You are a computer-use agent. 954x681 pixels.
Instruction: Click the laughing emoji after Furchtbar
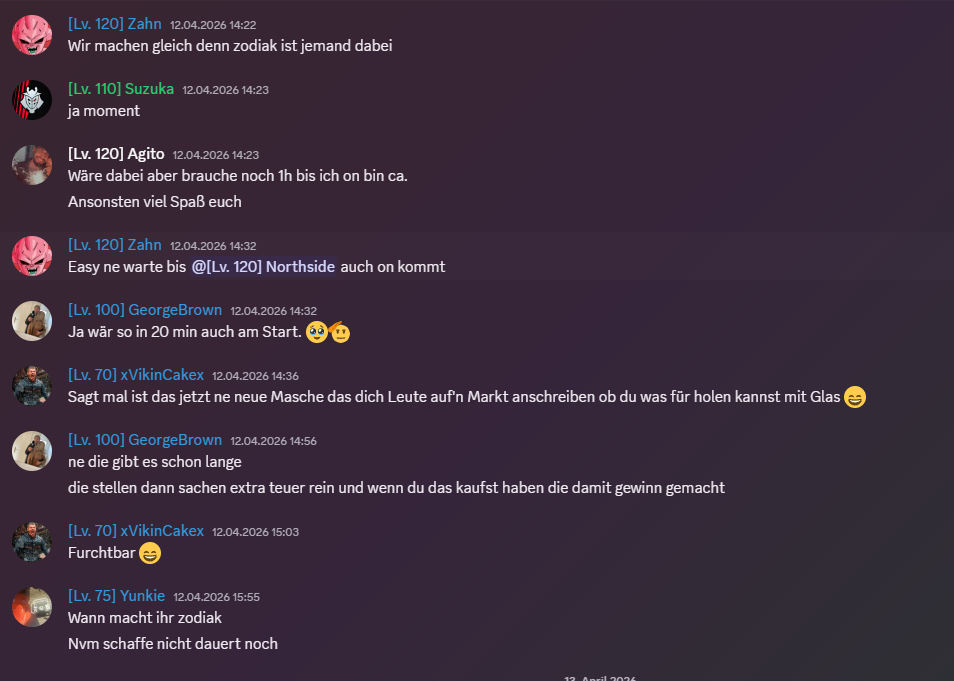point(149,553)
